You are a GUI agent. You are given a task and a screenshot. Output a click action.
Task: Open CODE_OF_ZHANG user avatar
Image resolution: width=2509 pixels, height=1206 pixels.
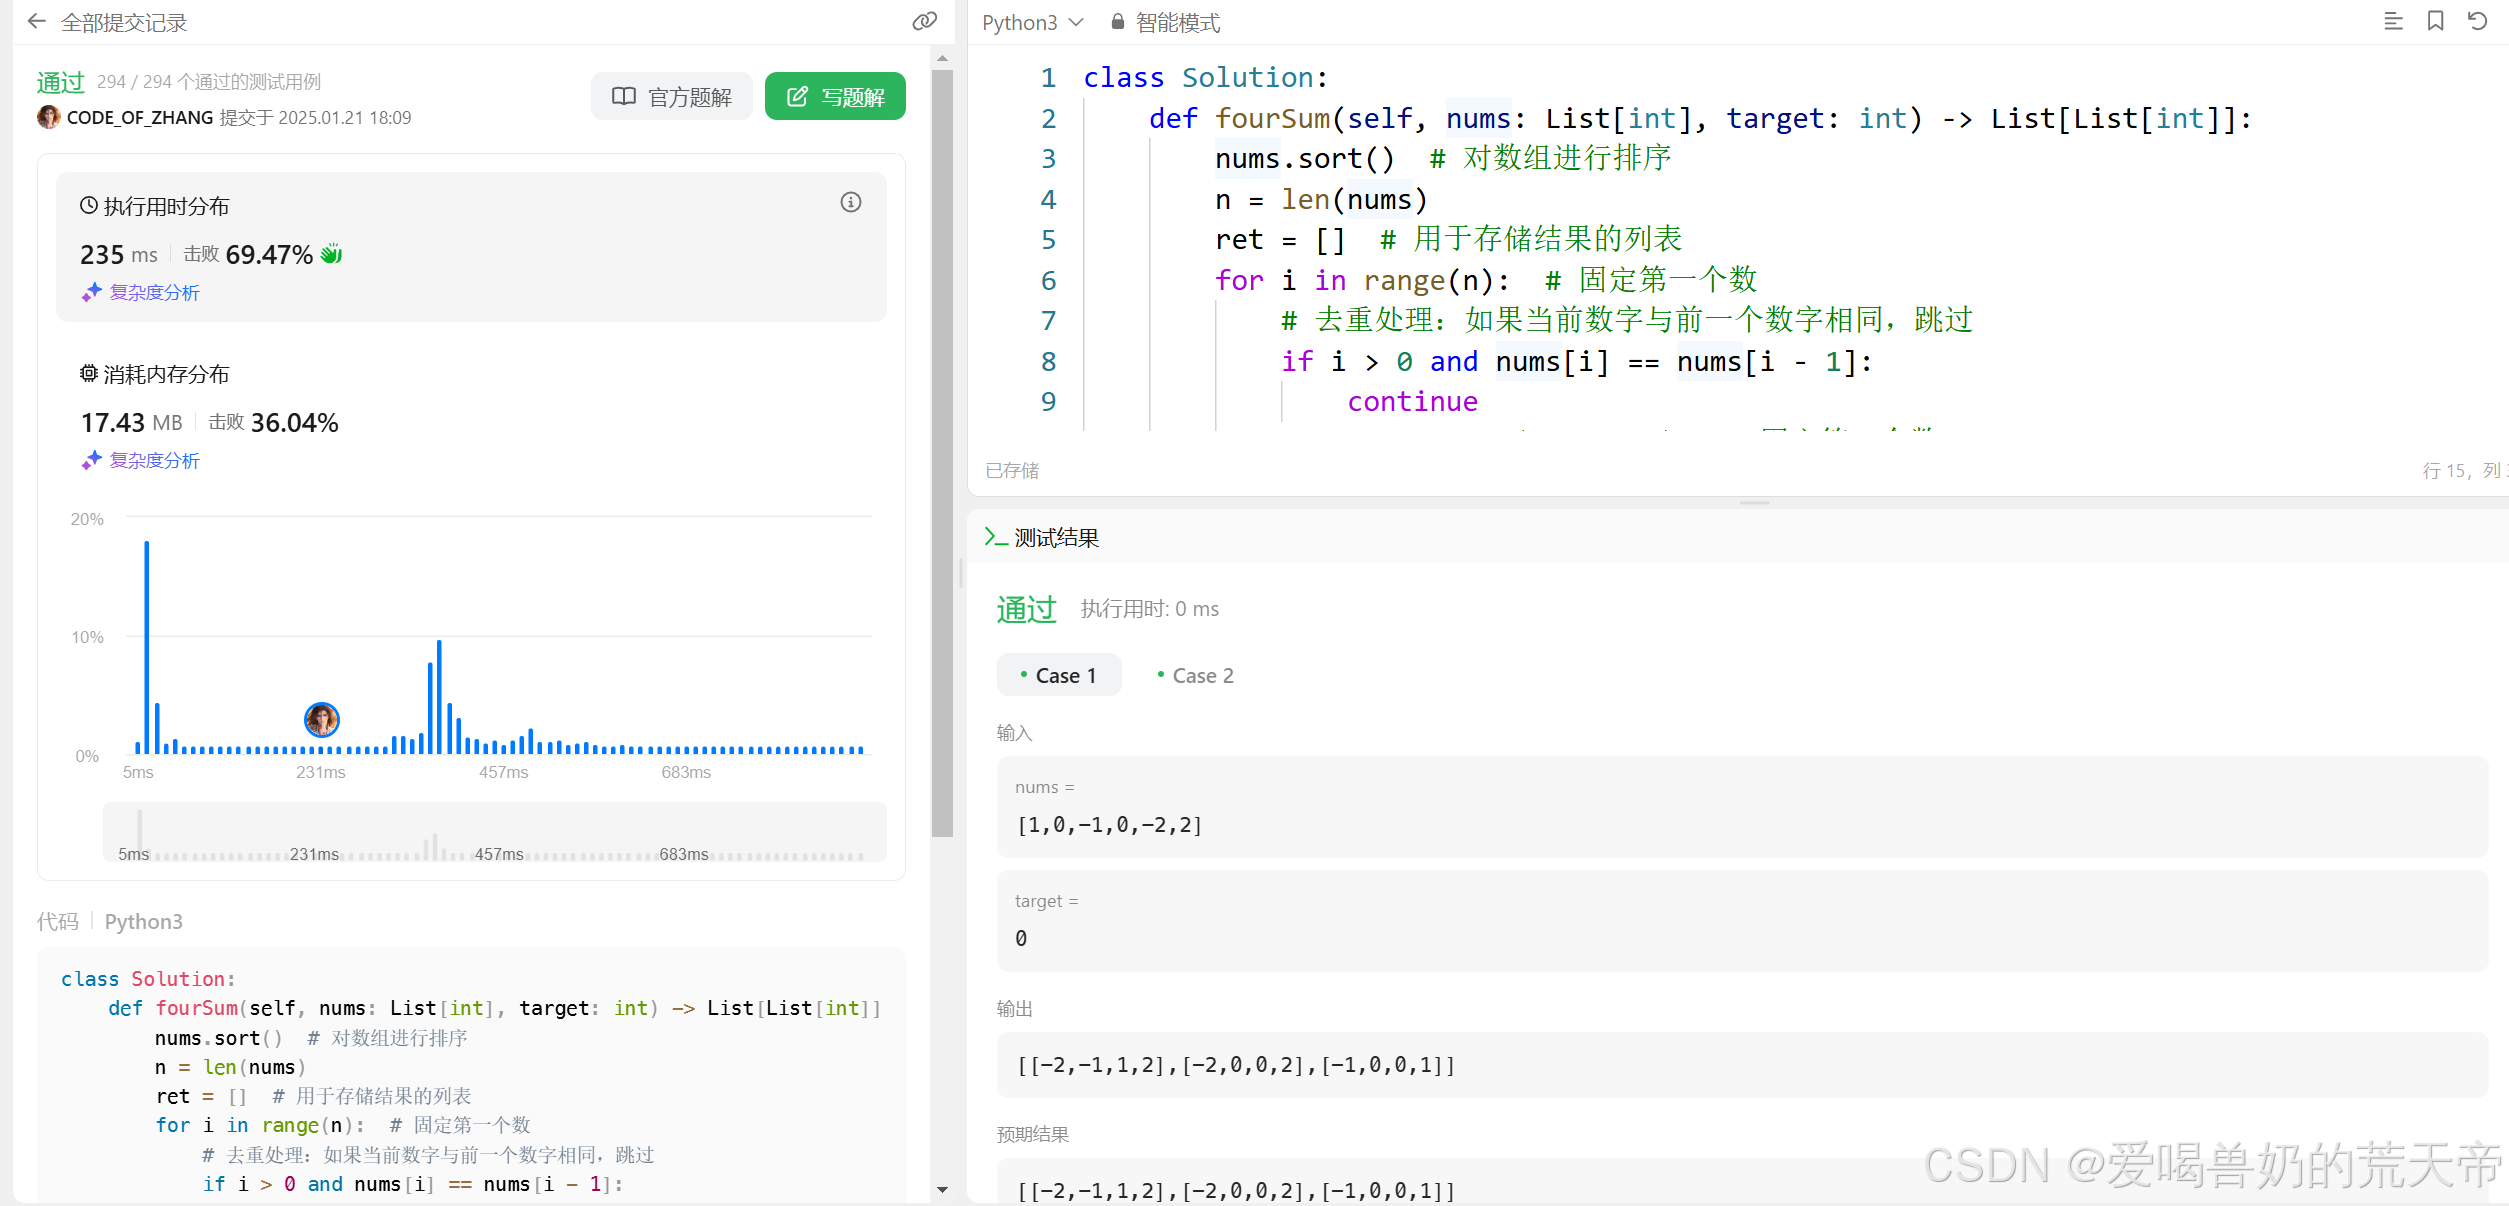click(x=48, y=117)
